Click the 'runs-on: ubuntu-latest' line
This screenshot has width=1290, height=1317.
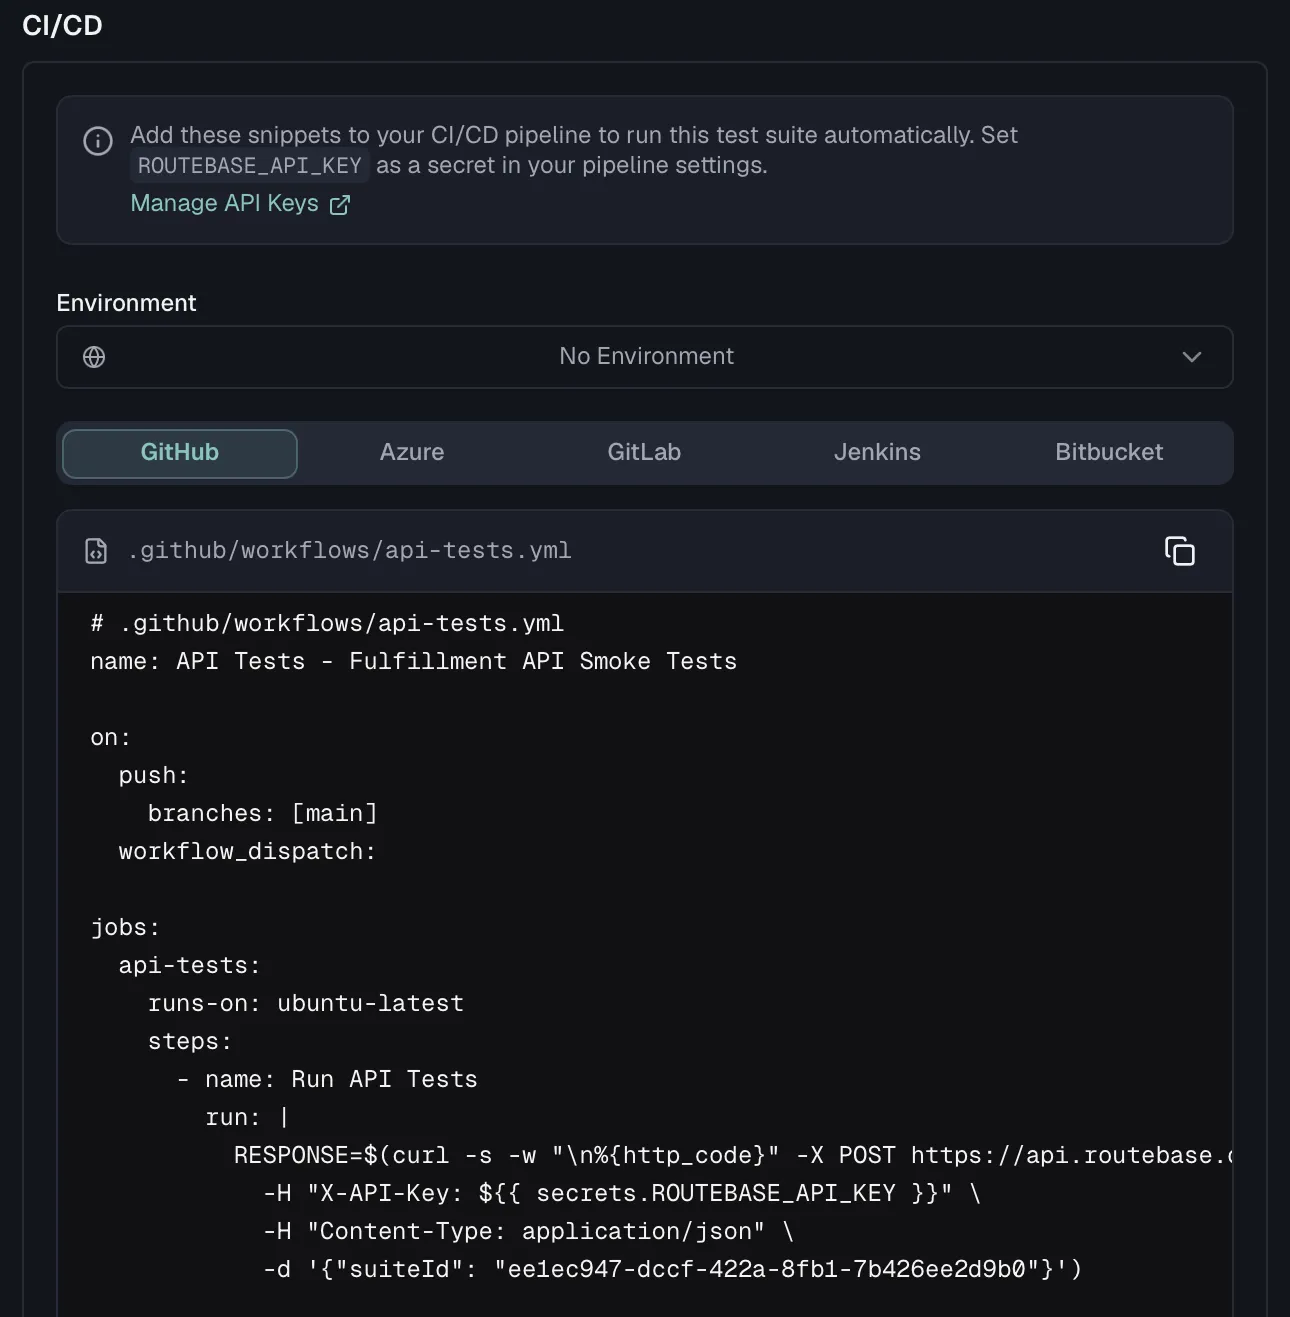(x=306, y=1004)
